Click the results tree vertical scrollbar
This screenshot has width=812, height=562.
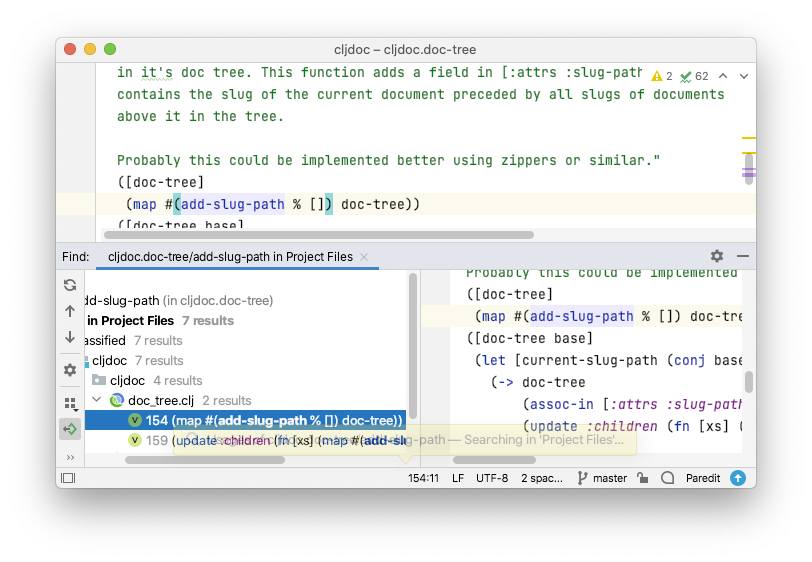[413, 346]
